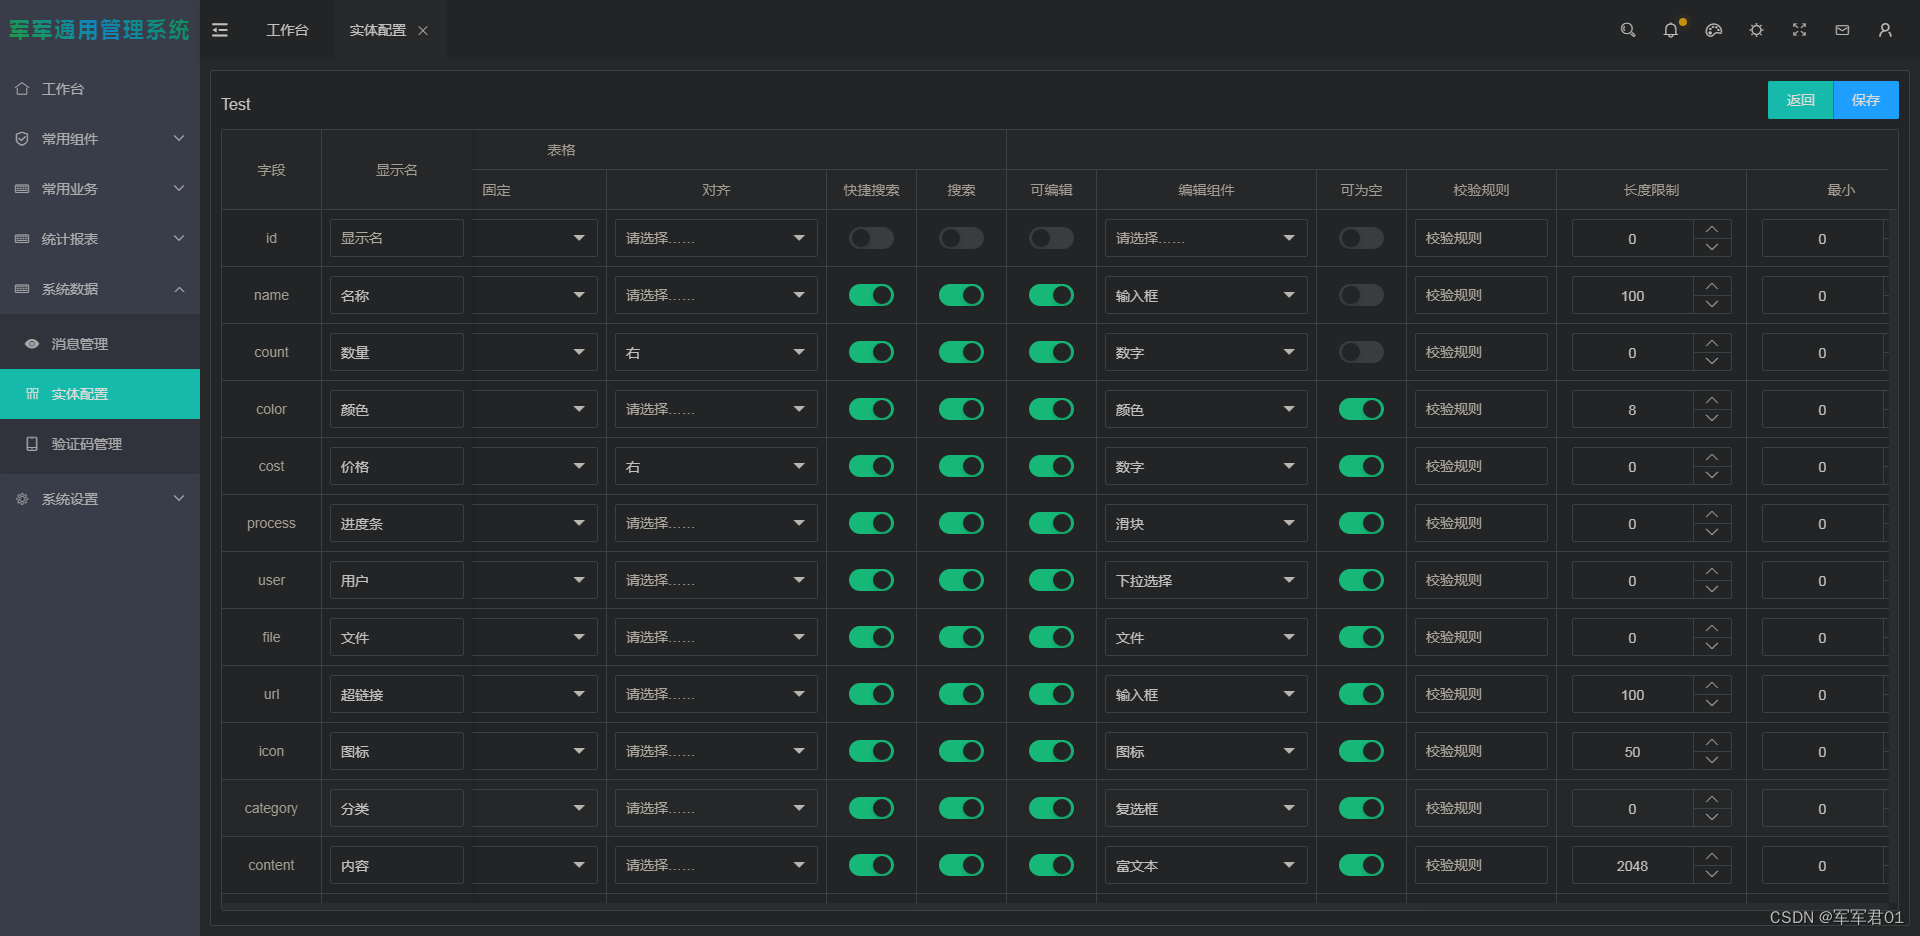Enable search for the id field
The width and height of the screenshot is (1920, 936).
pos(961,238)
